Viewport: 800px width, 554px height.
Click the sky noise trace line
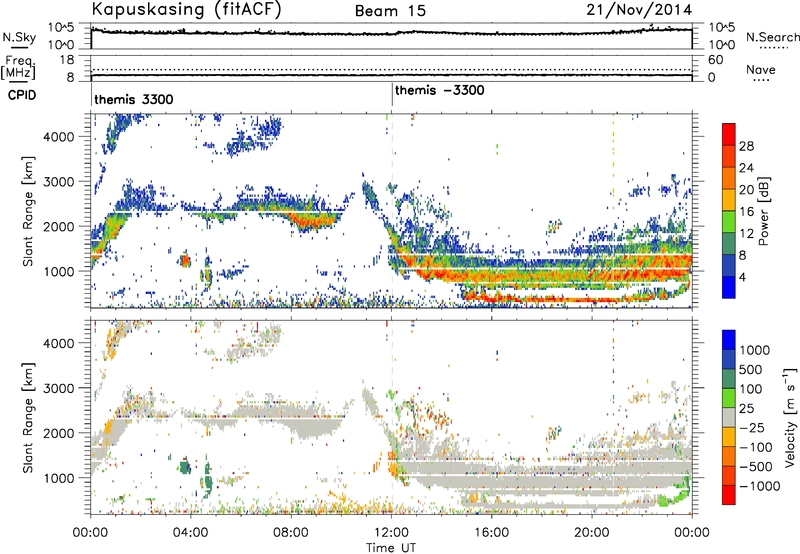click(391, 33)
